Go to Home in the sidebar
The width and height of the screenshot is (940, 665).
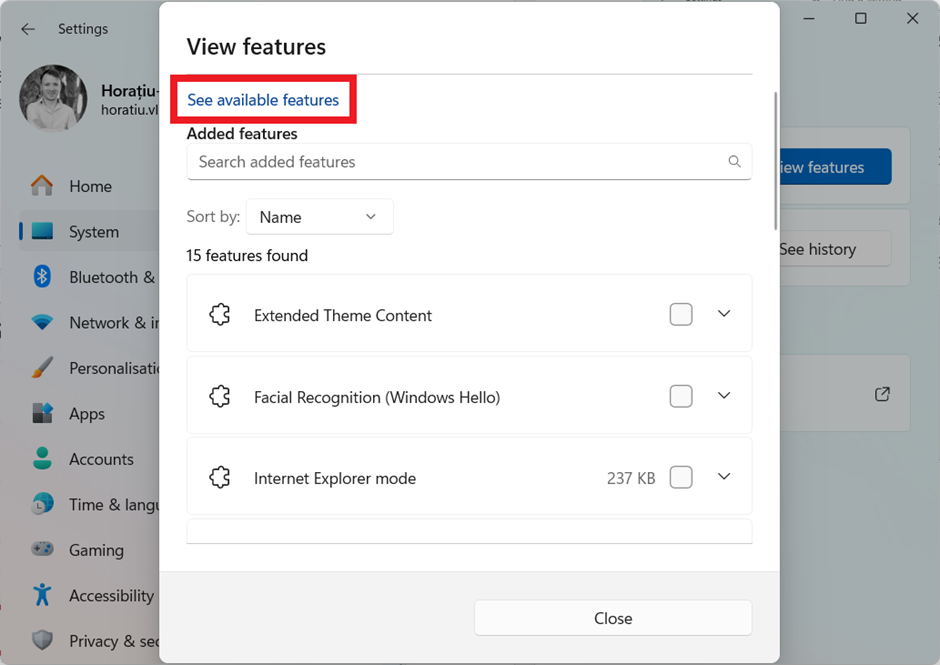91,186
